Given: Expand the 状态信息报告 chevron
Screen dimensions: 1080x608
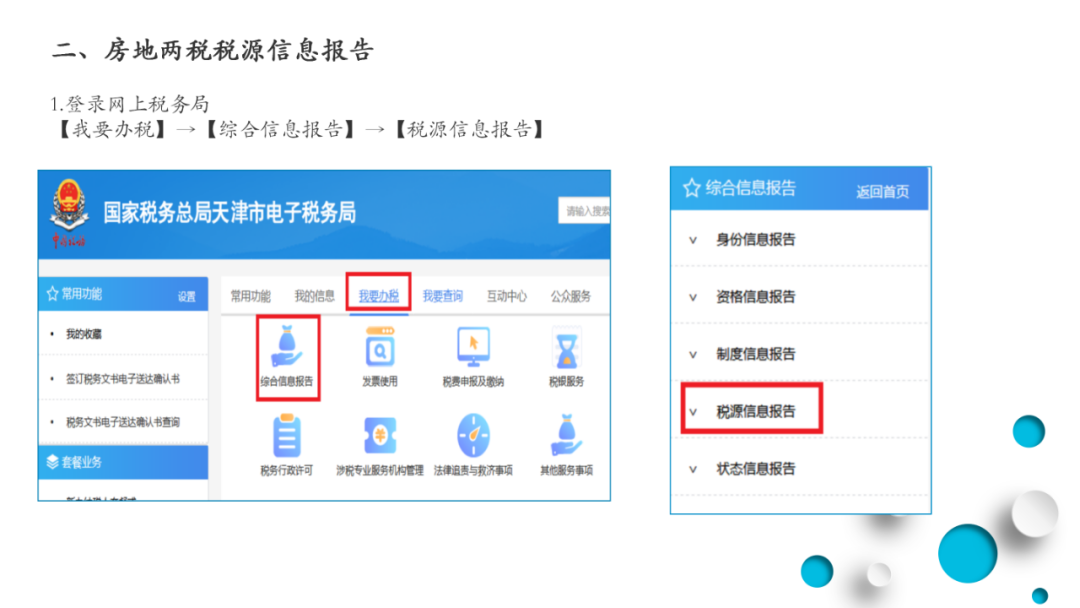Looking at the screenshot, I should pos(693,470).
